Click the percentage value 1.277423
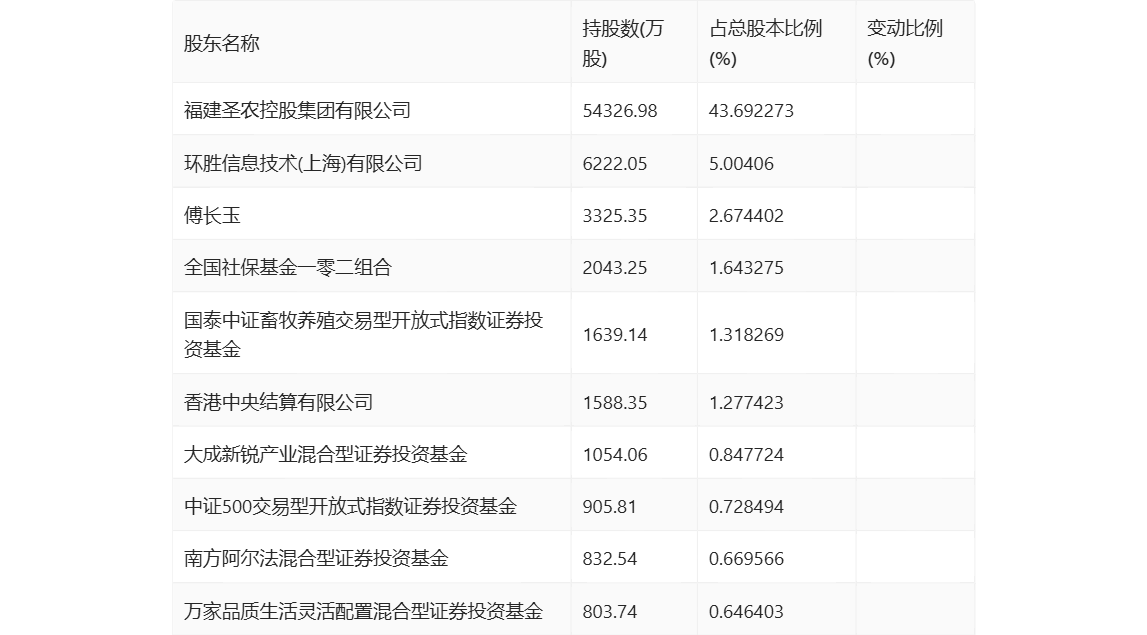The height and width of the screenshot is (635, 1147). coord(746,403)
